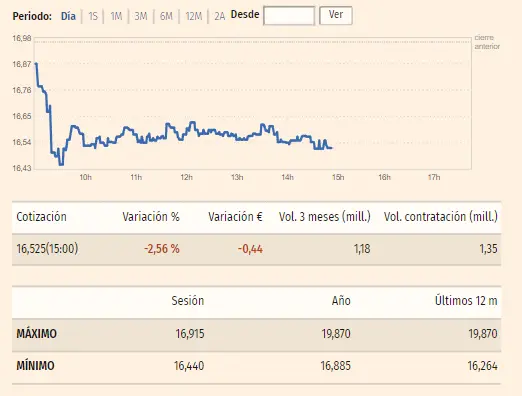Click the Ver button
Viewport: 522px width, 396px height.
[336, 15]
